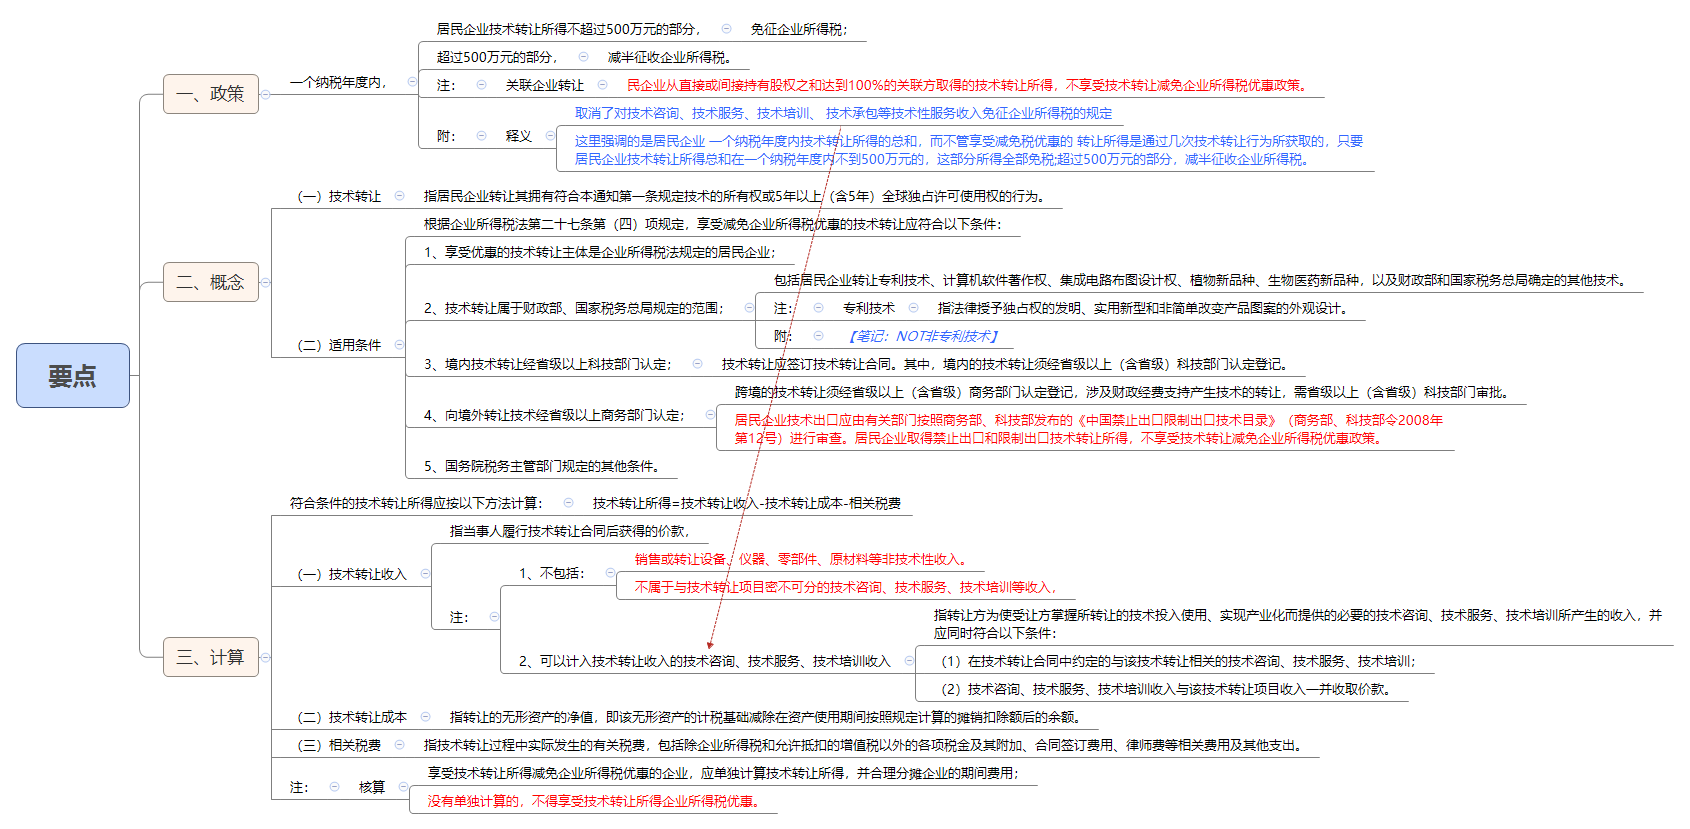
Task: Click condition (2) 技术咨询、技术服务、技术培训收入 text
Action: [1166, 689]
